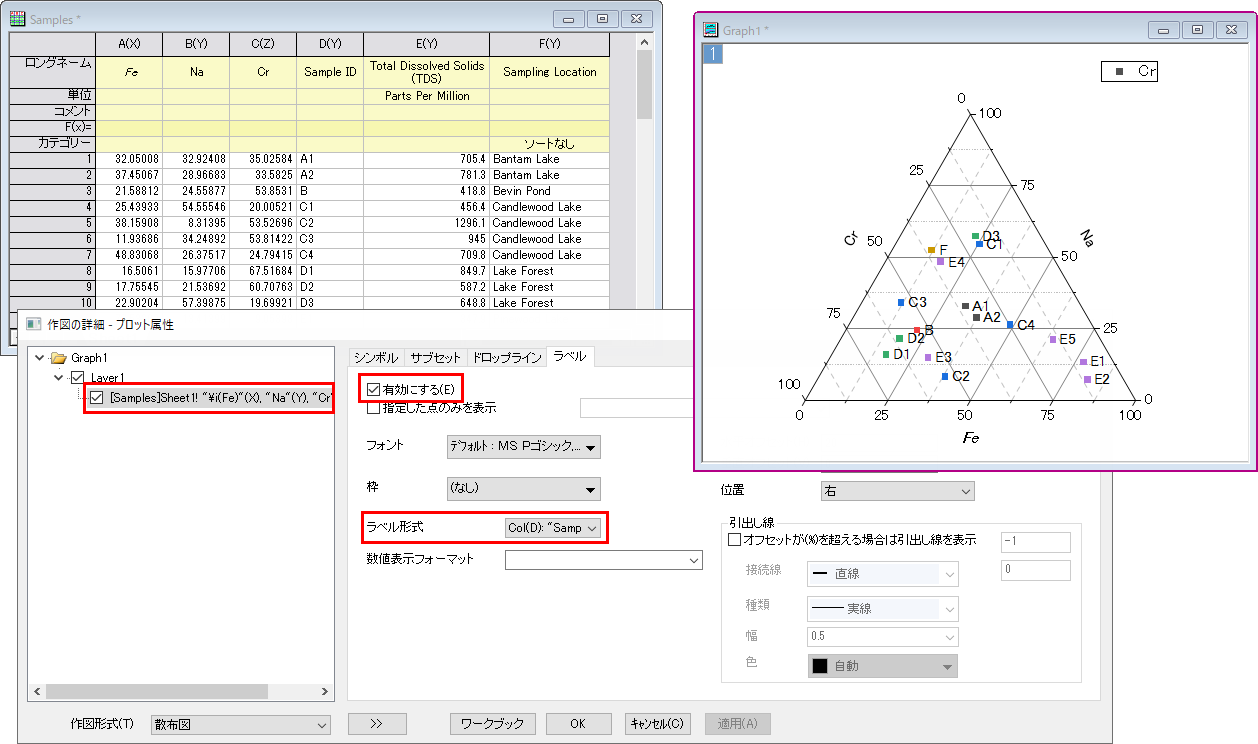Click the キャンセル(C) button
This screenshot has height=744, width=1258.
(657, 724)
